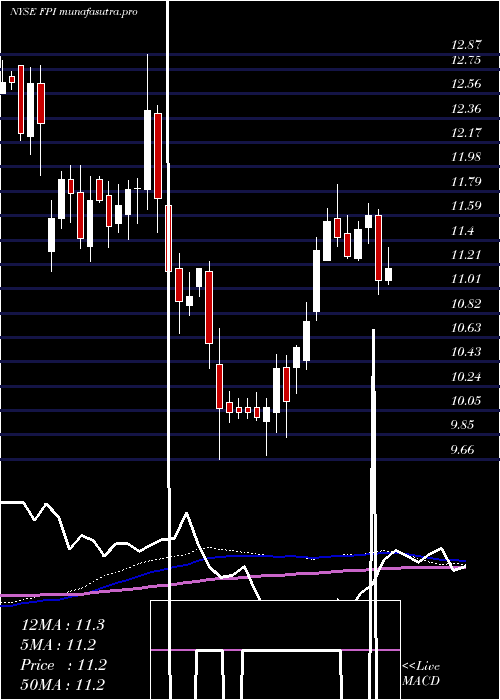500x700 pixels.
Task: Select the 10.82 price value
Action: pos(466,304)
